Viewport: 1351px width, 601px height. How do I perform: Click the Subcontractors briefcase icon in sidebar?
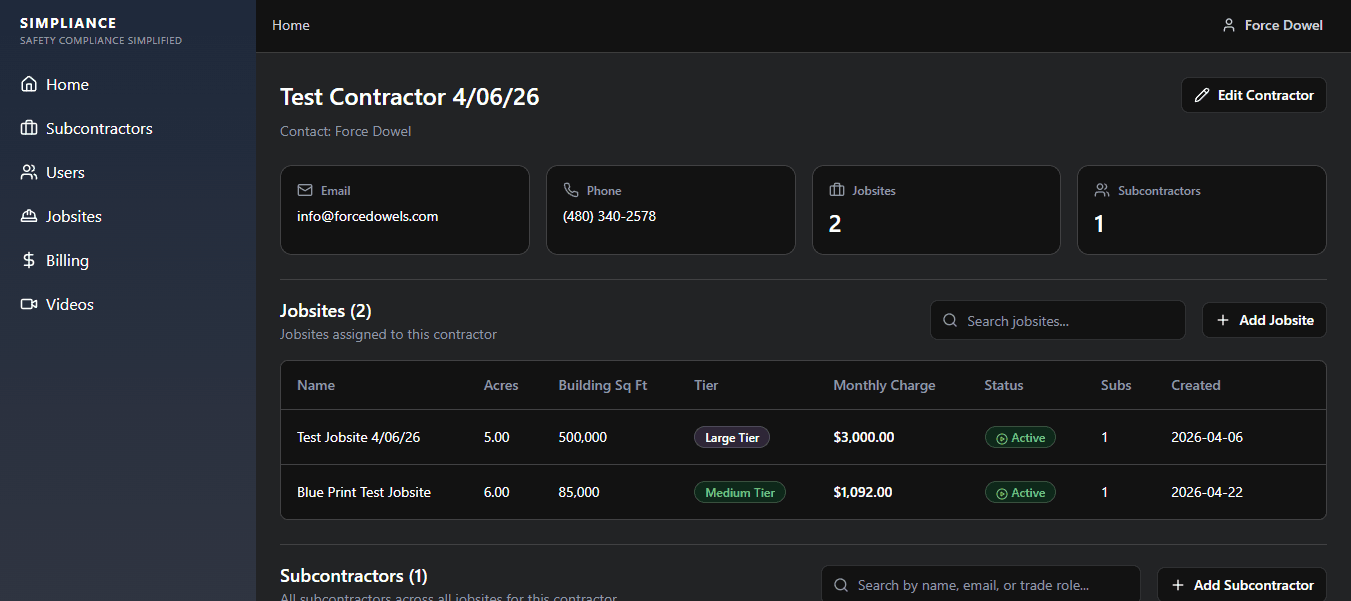(29, 128)
